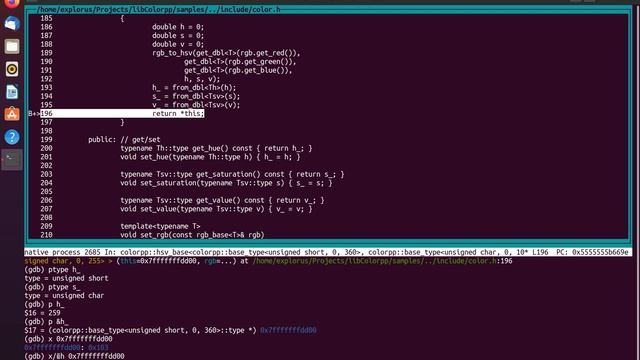
Task: Click set_saturation on line 204
Action: click(226, 183)
